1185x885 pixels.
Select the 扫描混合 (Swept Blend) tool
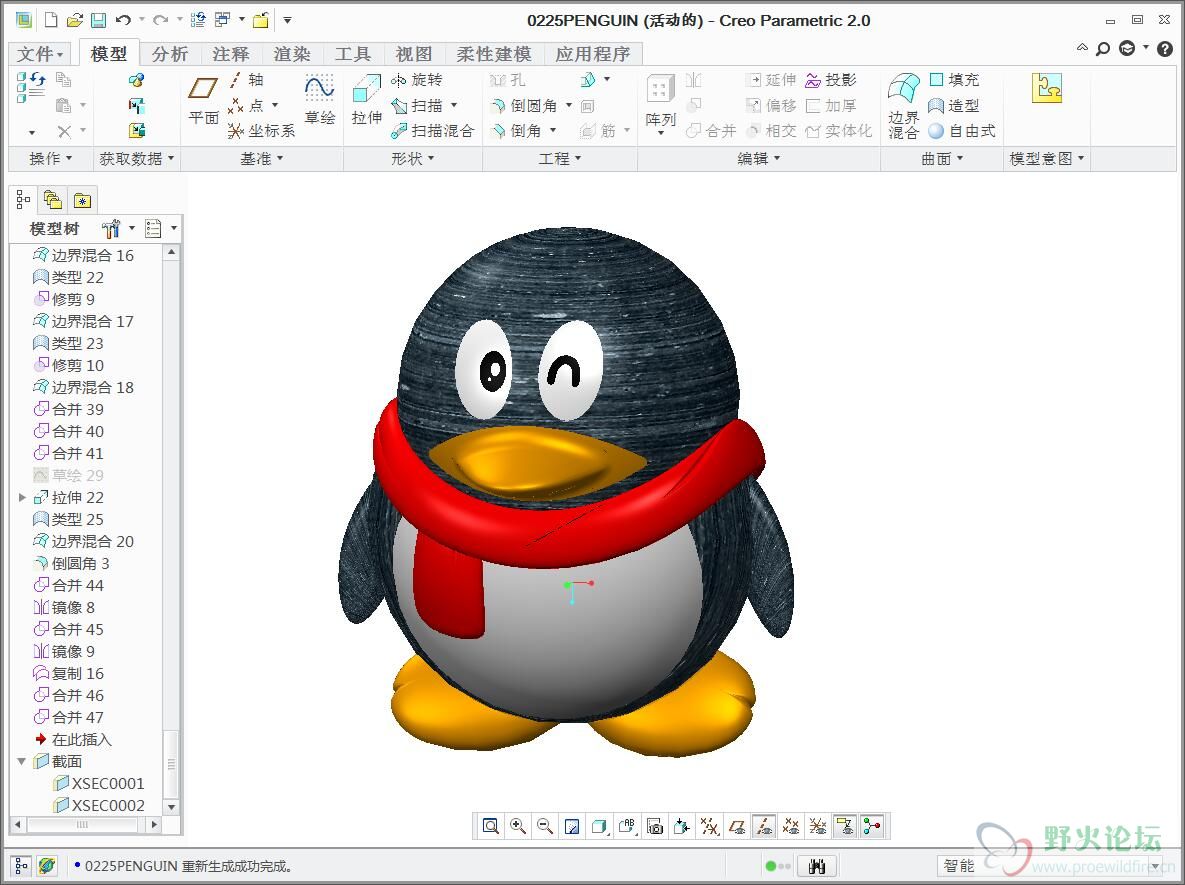point(432,131)
